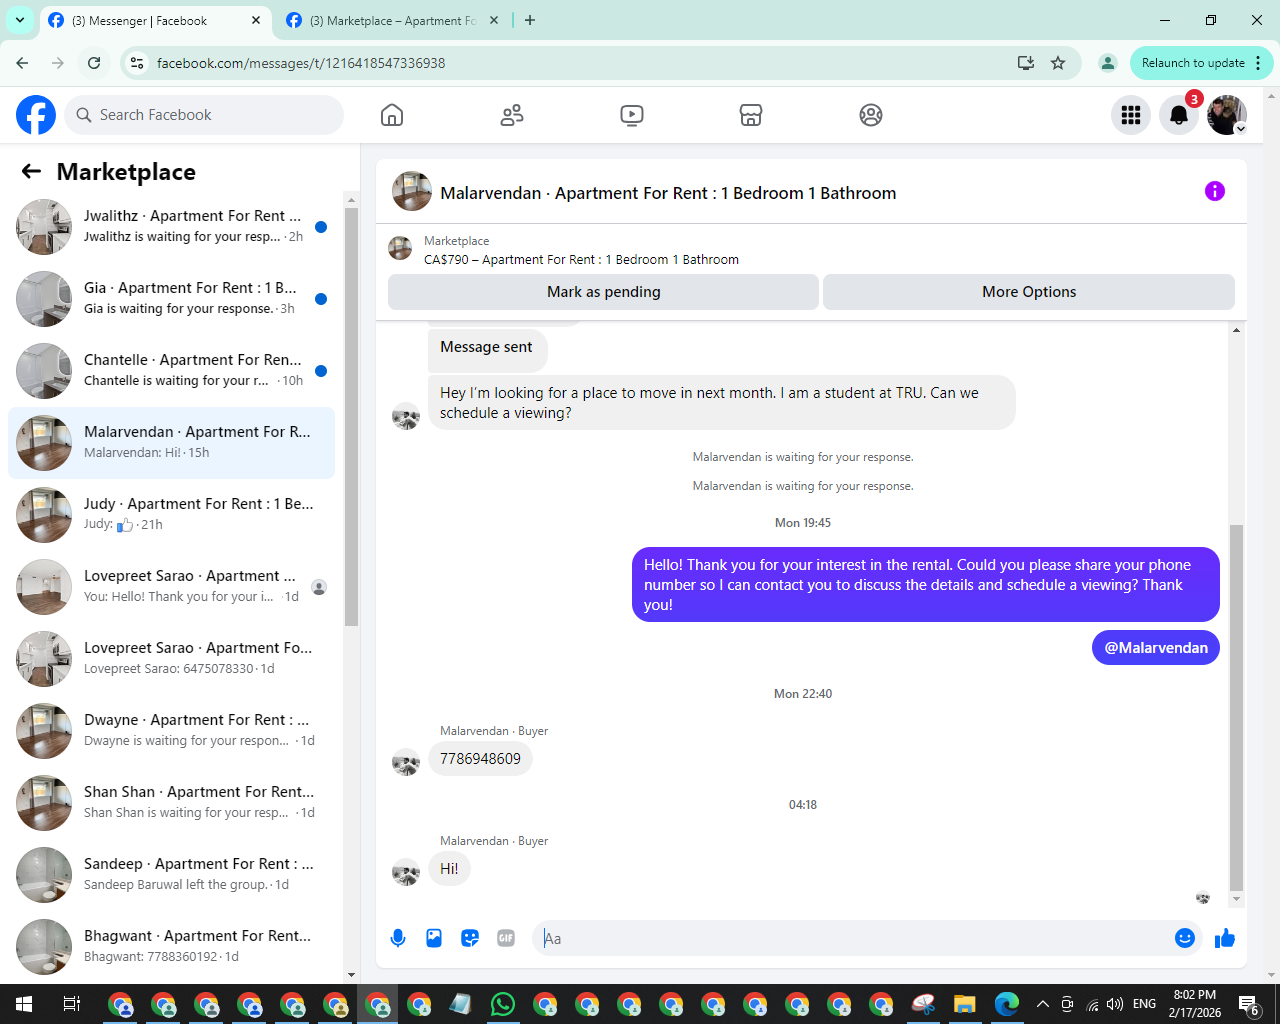Viewport: 1280px width, 1024px height.
Task: Open the Groups icon in top navigation
Action: click(x=871, y=115)
